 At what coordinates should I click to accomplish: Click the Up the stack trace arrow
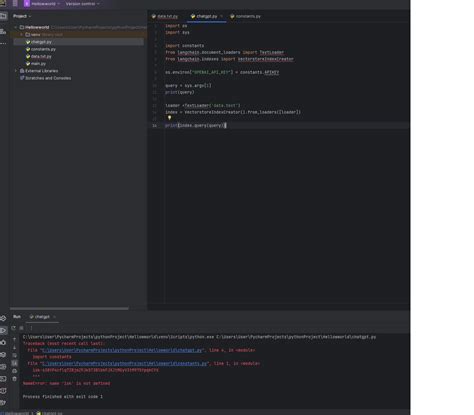click(x=14, y=339)
